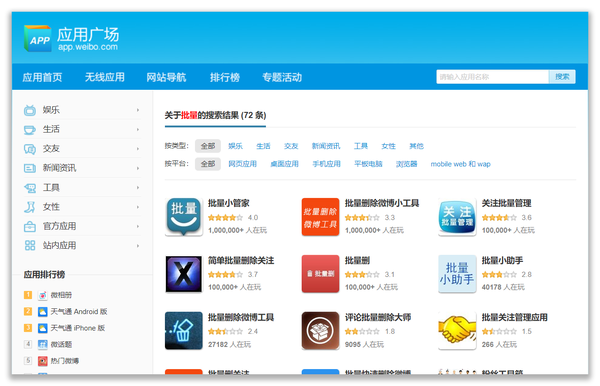Open the 批量删除微博工具 trash-bin app icon
Viewport: 600px width, 386px height.
click(x=184, y=331)
